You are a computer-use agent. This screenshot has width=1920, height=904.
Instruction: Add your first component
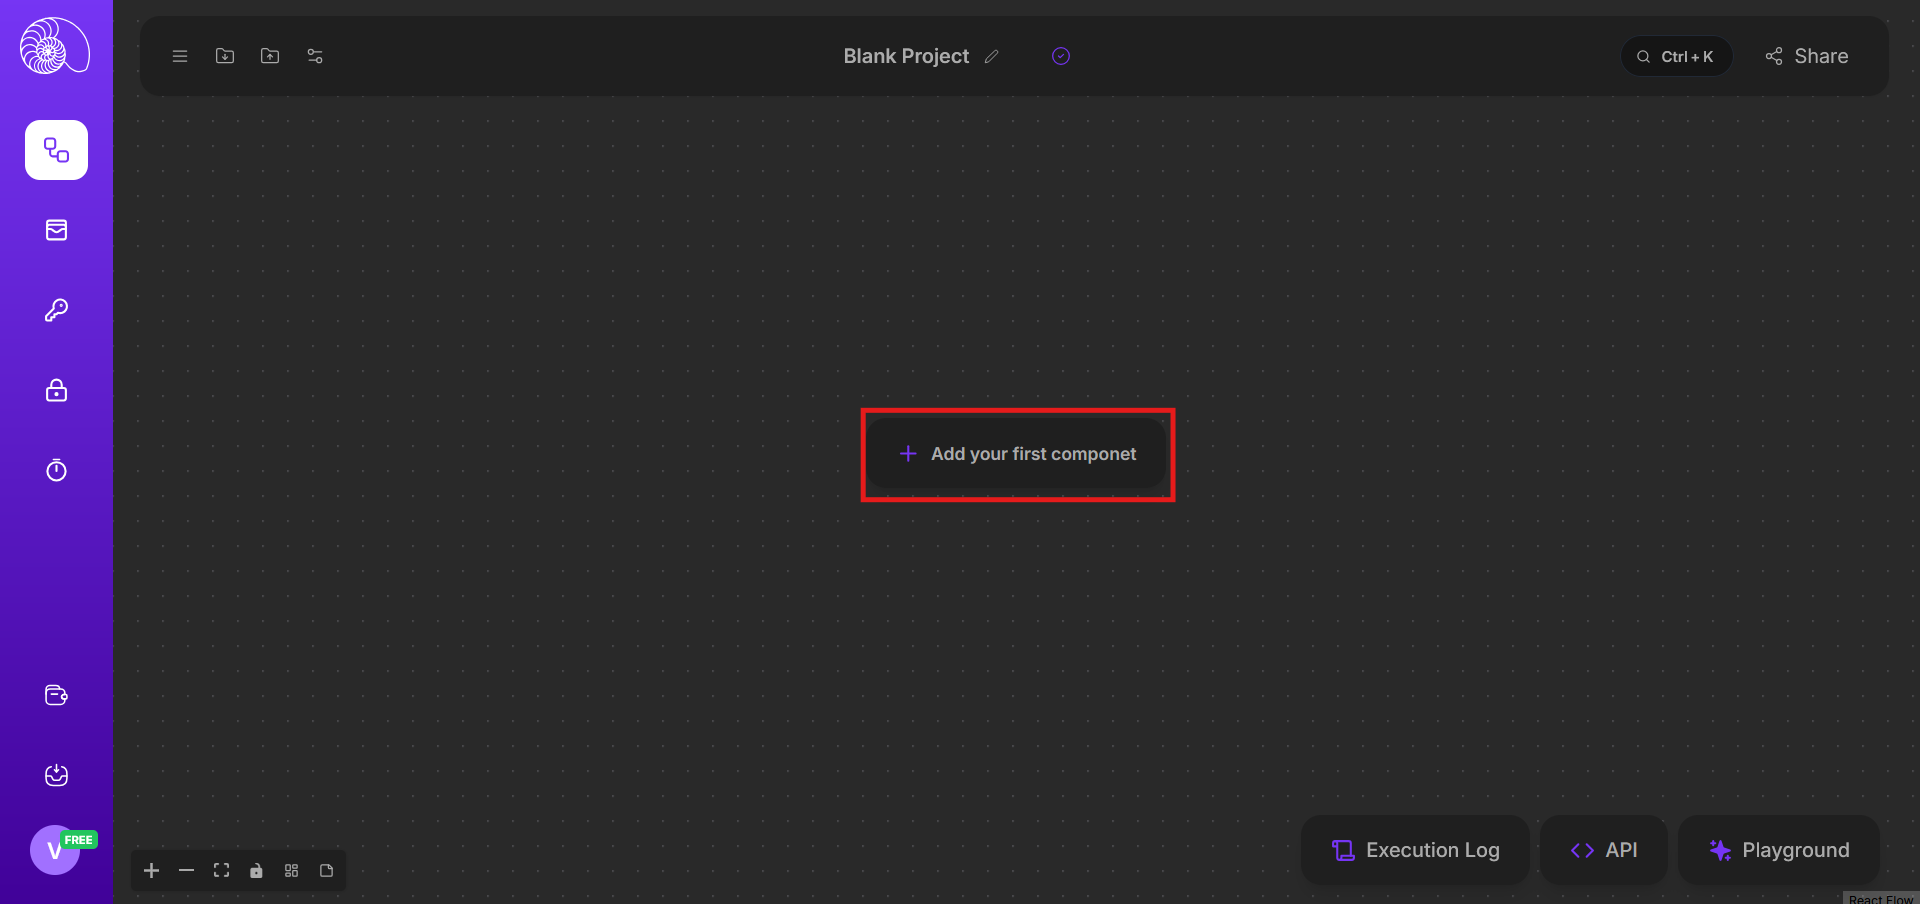click(x=1017, y=454)
